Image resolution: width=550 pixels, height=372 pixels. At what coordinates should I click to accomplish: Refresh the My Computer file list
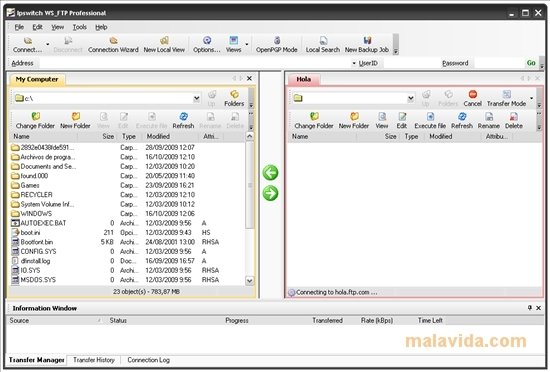[x=183, y=121]
